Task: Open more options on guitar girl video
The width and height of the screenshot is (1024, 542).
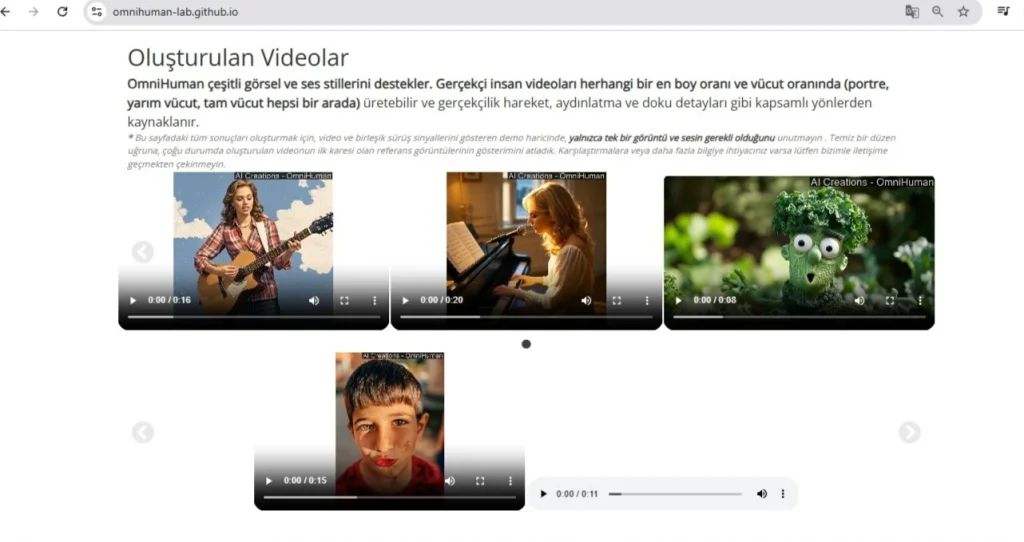Action: coord(375,300)
